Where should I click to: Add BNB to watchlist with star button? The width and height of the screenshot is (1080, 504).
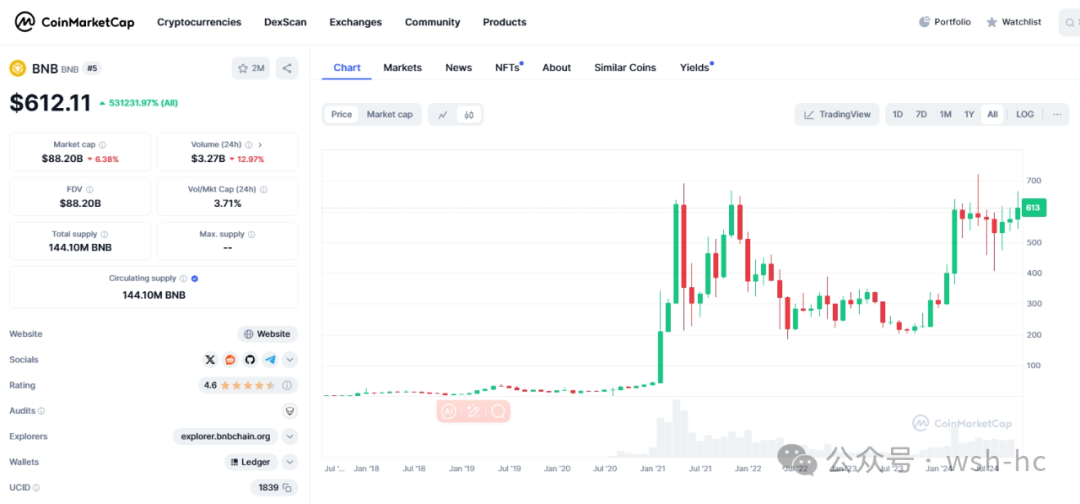pos(251,68)
